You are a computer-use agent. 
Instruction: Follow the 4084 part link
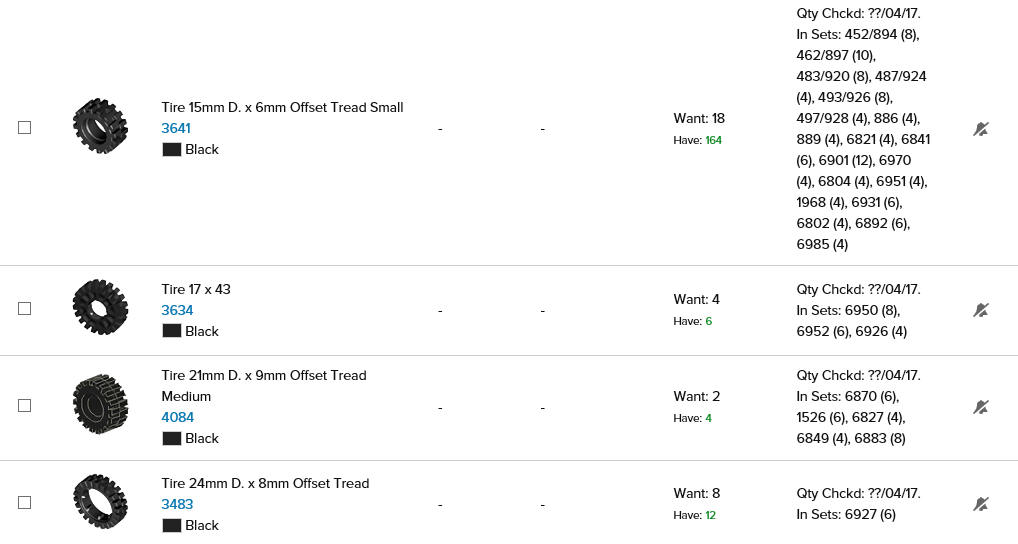pos(178,417)
